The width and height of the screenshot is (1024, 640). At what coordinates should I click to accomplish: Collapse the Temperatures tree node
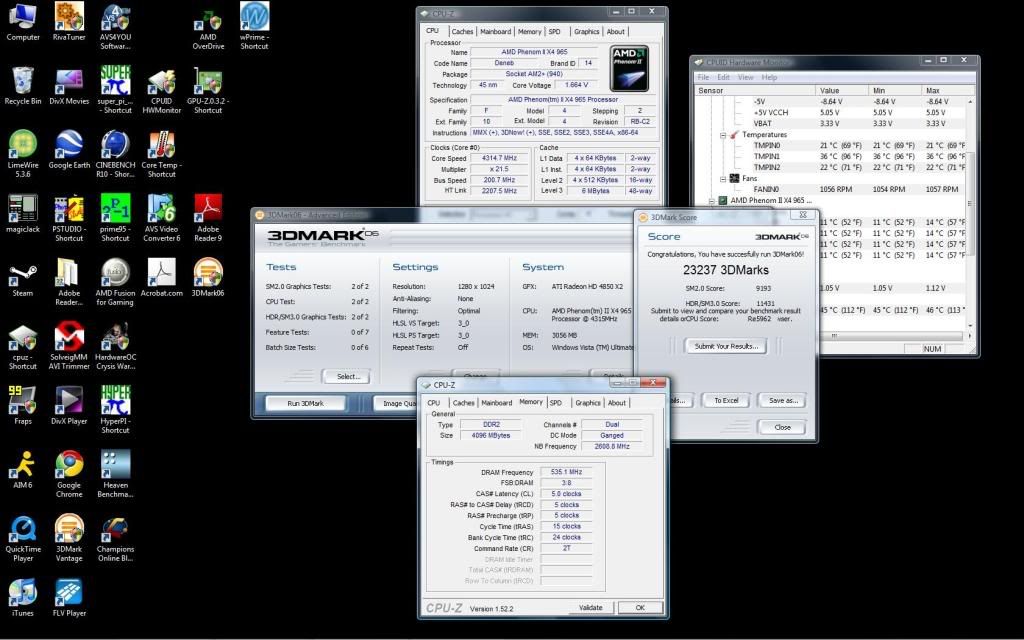(x=723, y=135)
